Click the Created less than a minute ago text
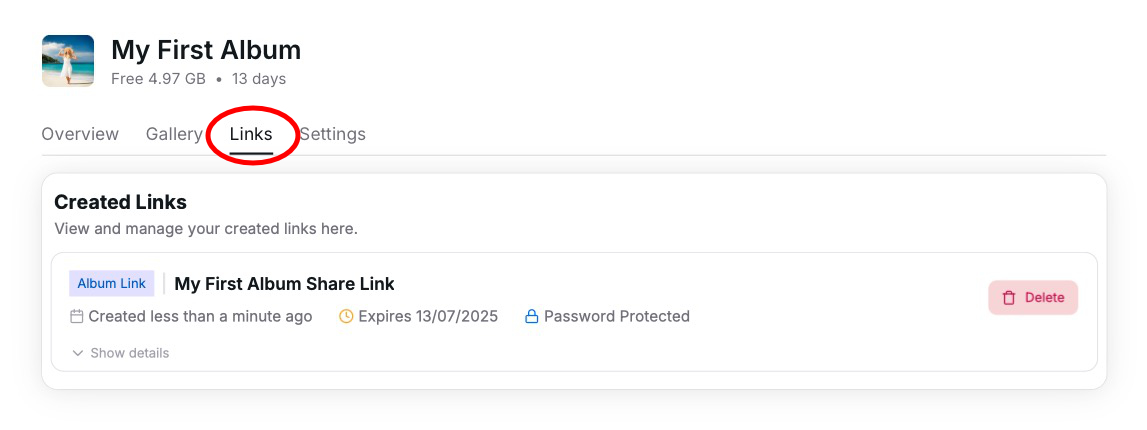The height and width of the screenshot is (430, 1147). pos(200,317)
